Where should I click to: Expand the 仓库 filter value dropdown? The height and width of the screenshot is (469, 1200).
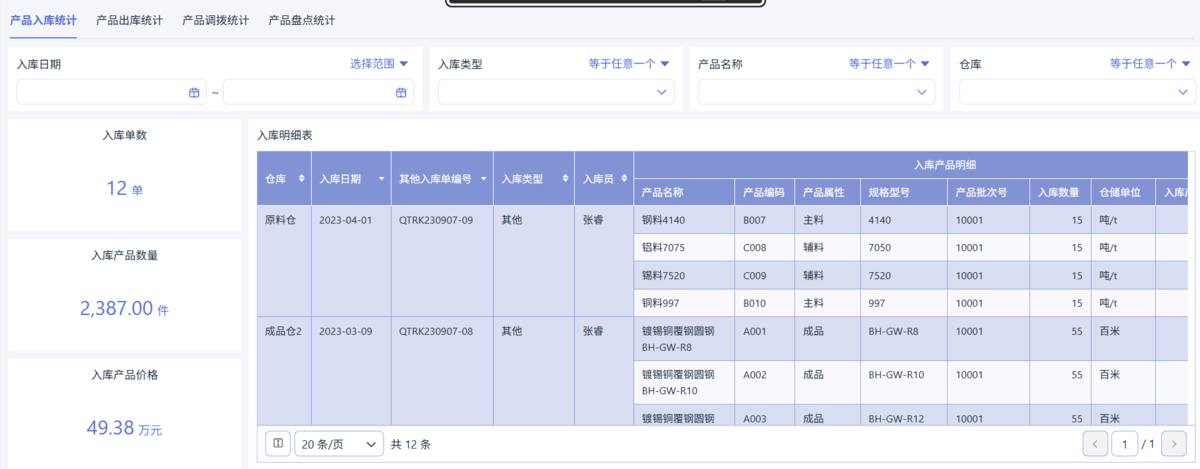[1182, 93]
